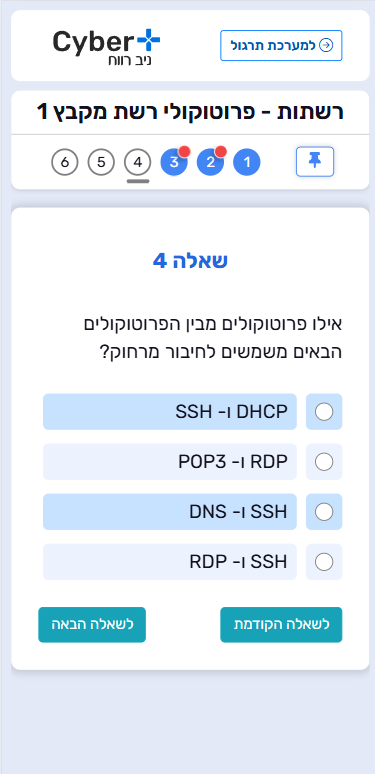This screenshot has height=774, width=375.
Task: Click the pin icon button
Action: (315, 161)
